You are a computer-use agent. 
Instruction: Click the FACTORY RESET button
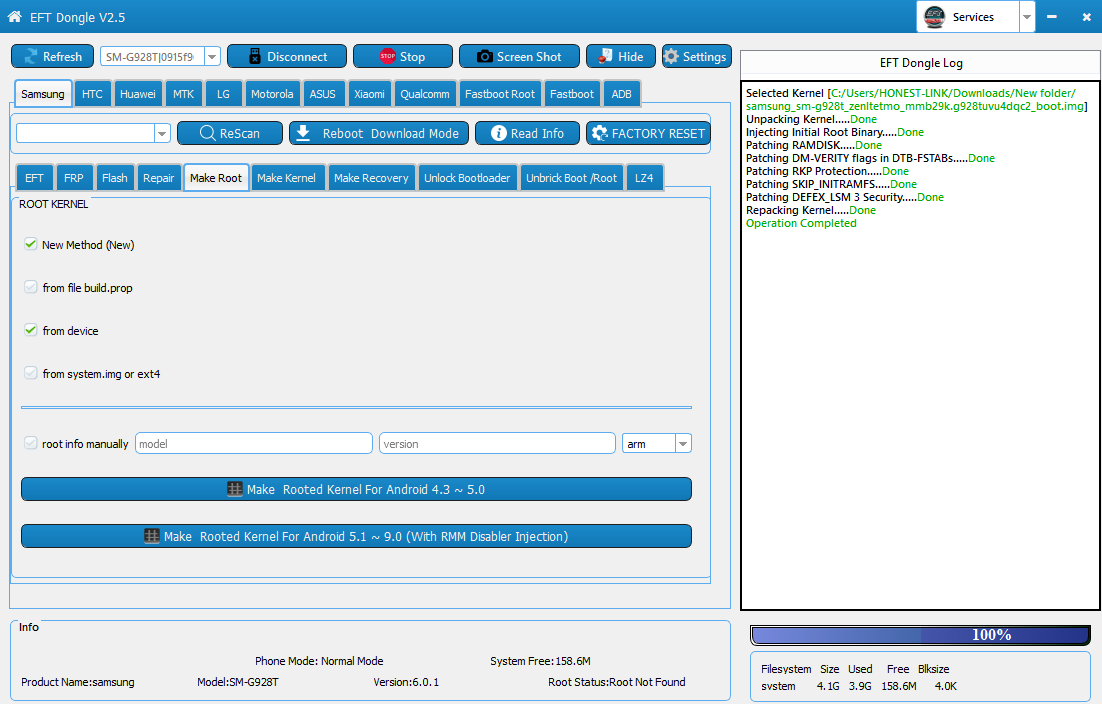tap(648, 133)
